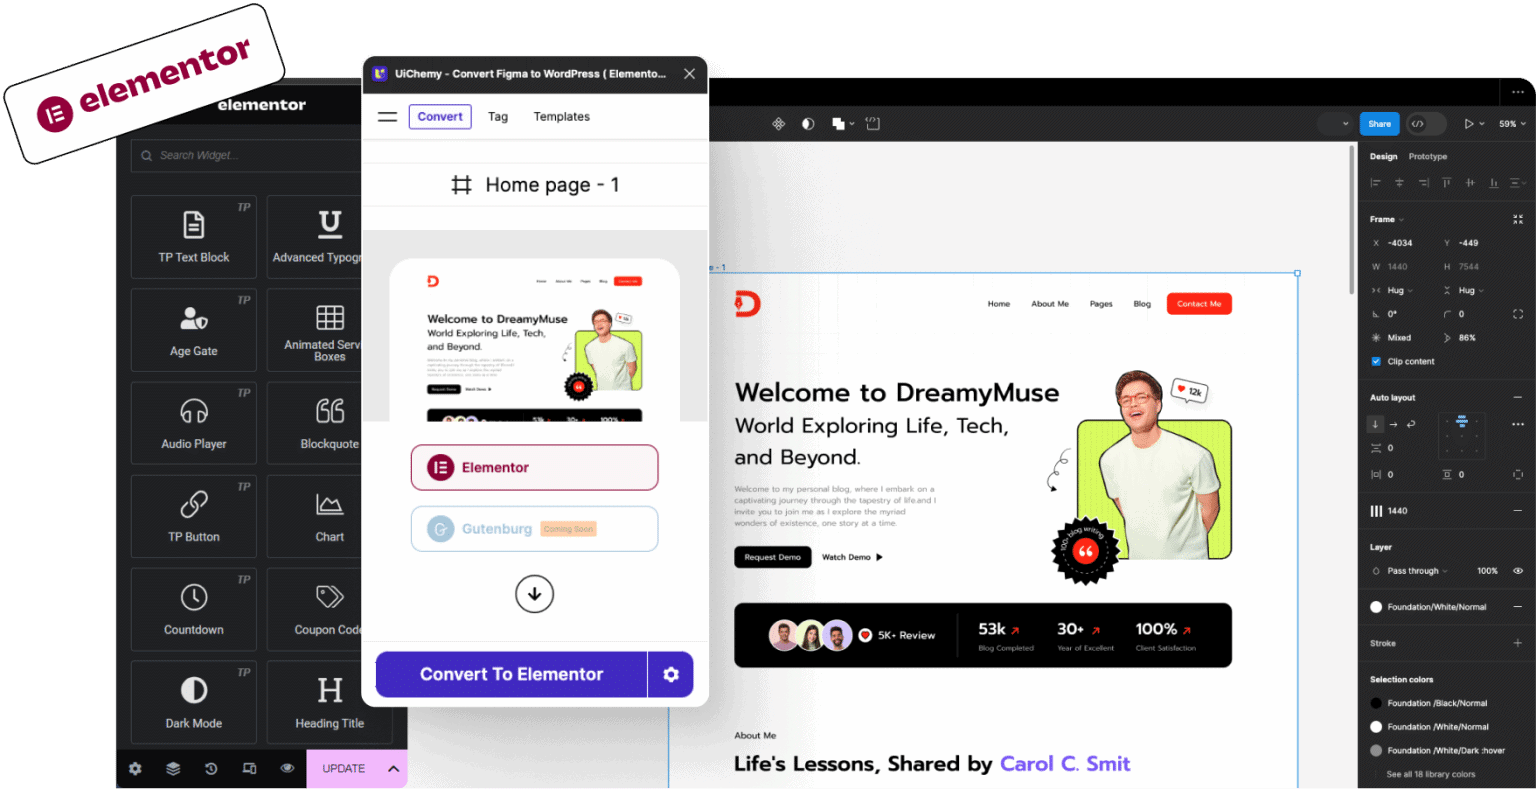Select the Audio Player widget
Image resolution: width=1536 pixels, height=789 pixels.
193,423
